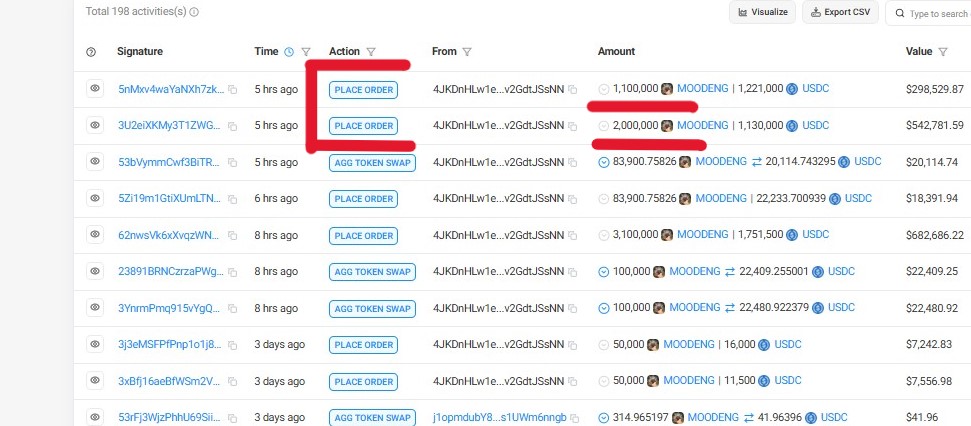This screenshot has width=971, height=426.
Task: Expand swap details for 314.965197 MOODENG swap
Action: tap(604, 418)
